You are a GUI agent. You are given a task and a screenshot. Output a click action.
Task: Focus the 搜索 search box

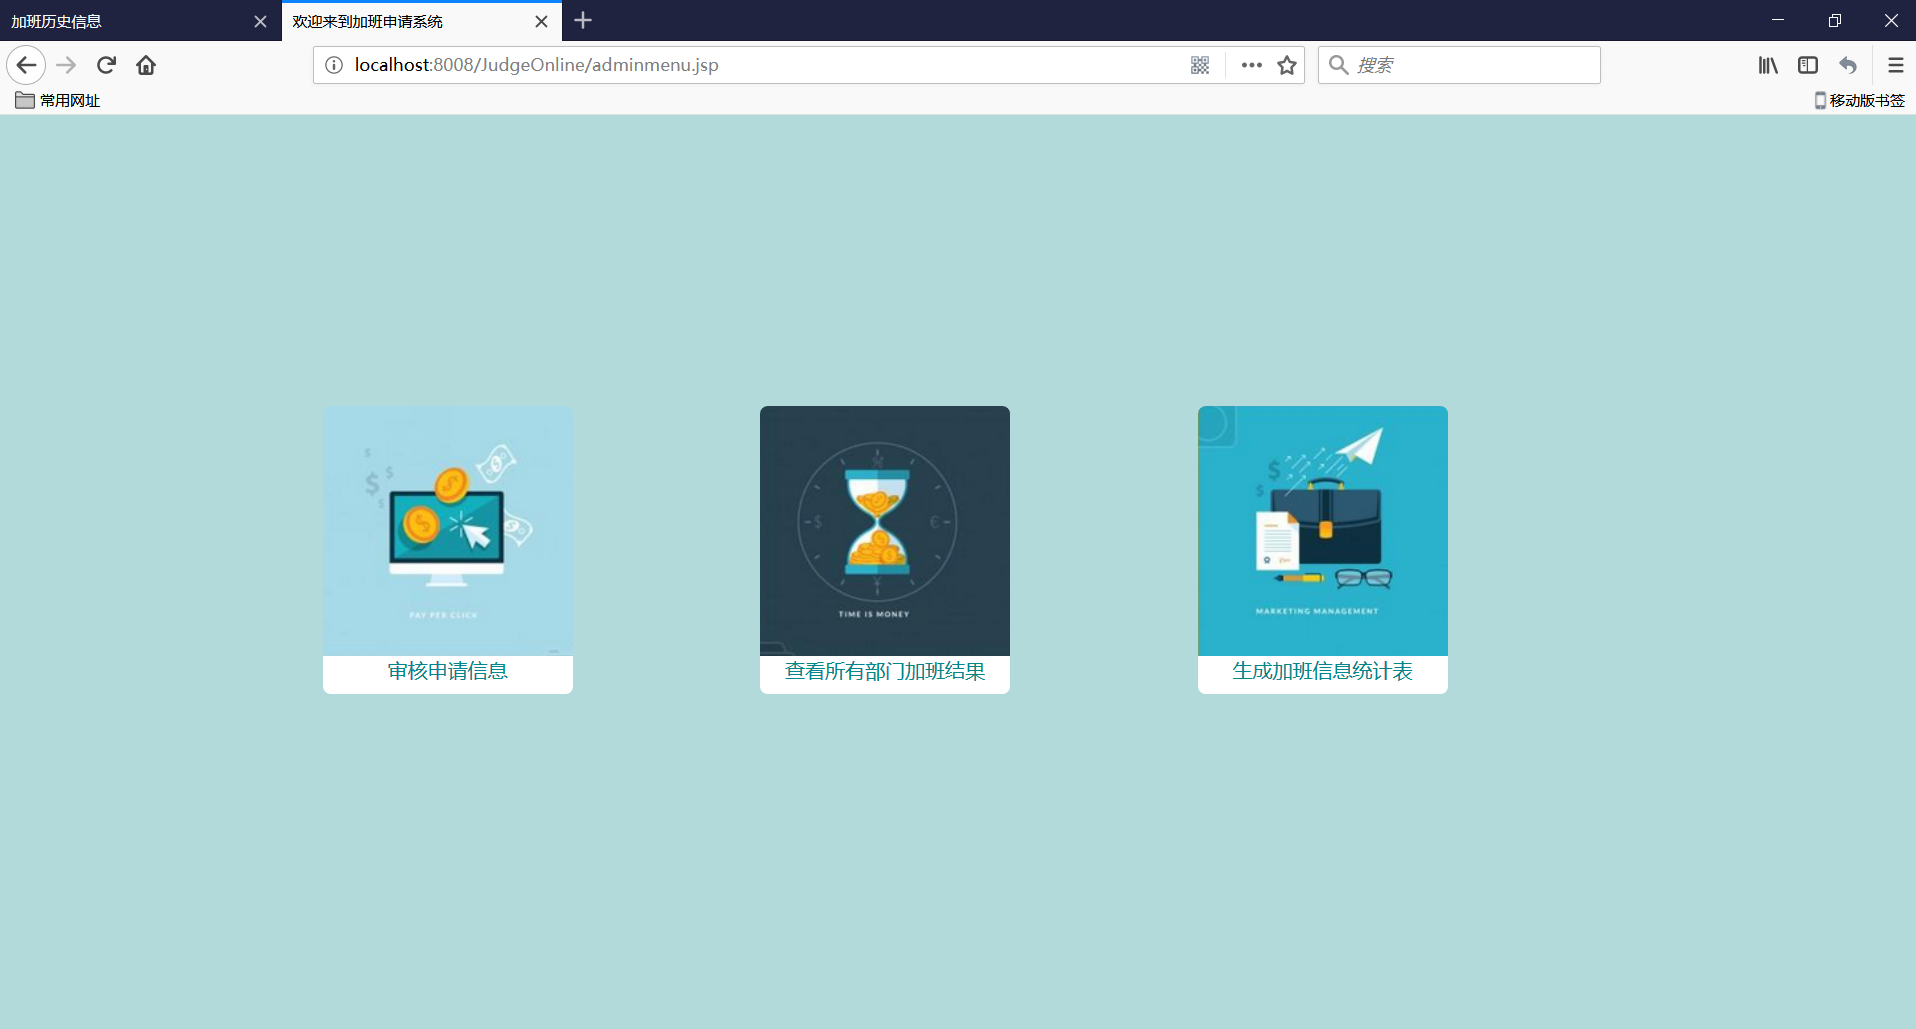[x=1459, y=65]
